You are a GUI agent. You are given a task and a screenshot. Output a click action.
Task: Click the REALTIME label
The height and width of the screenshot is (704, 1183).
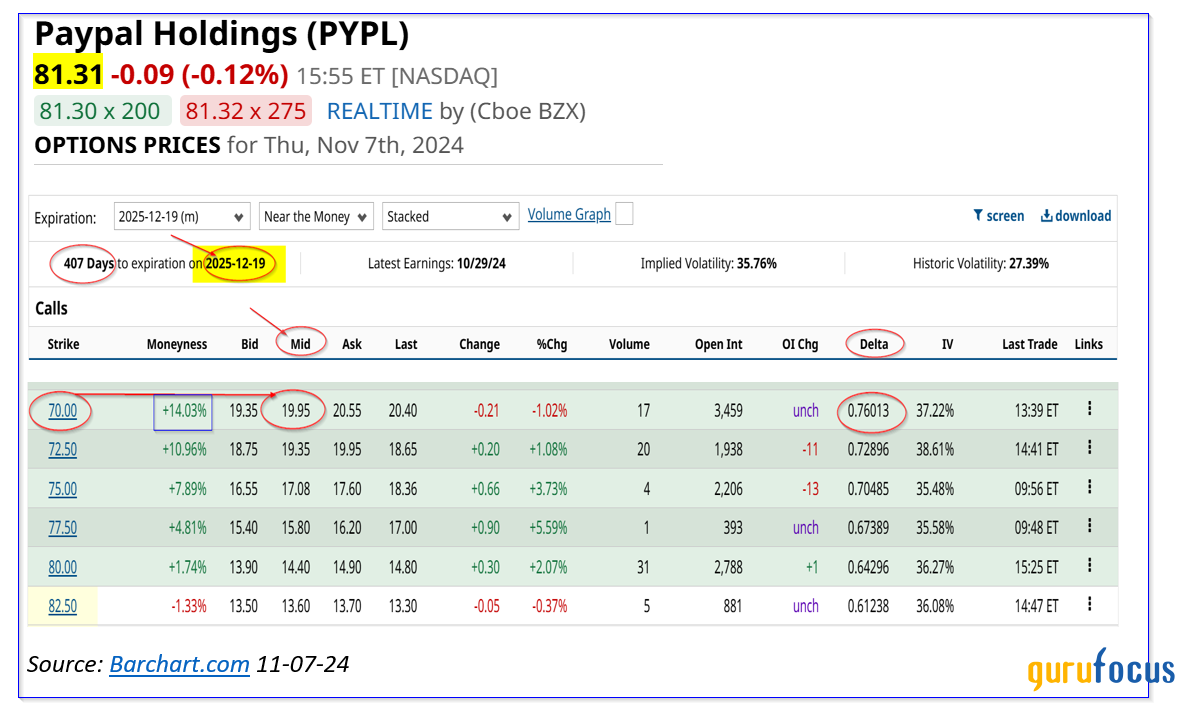click(379, 111)
